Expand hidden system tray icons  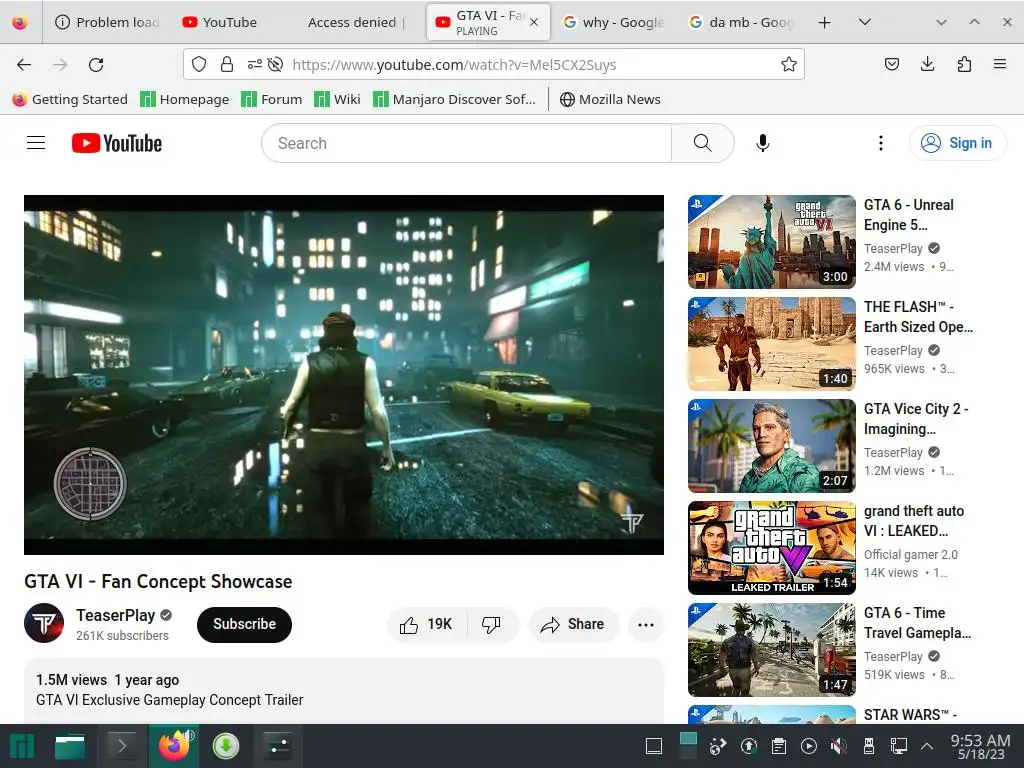[926, 746]
